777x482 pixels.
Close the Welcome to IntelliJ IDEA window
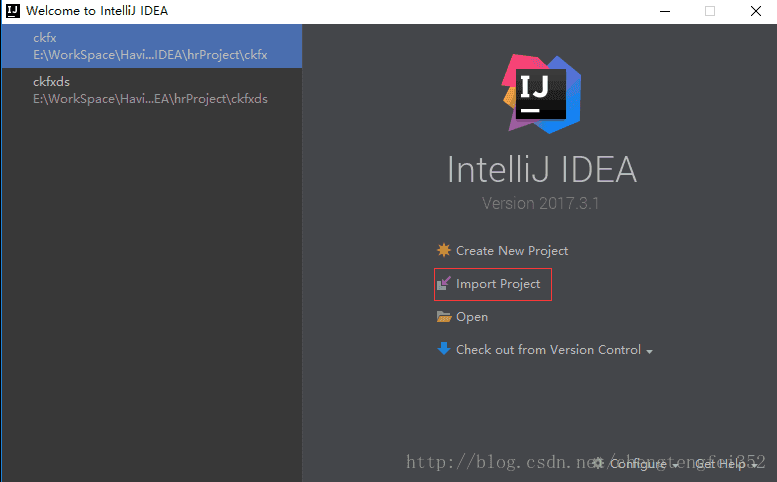[x=755, y=11]
